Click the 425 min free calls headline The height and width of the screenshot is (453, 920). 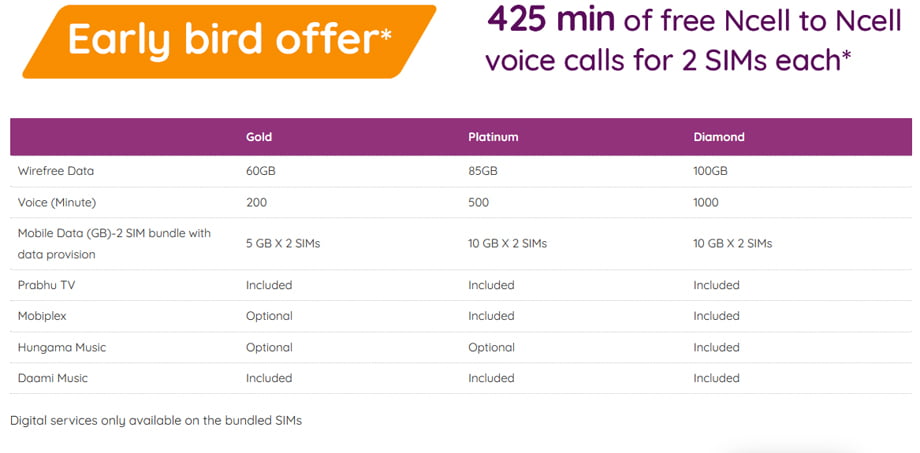coord(668,39)
